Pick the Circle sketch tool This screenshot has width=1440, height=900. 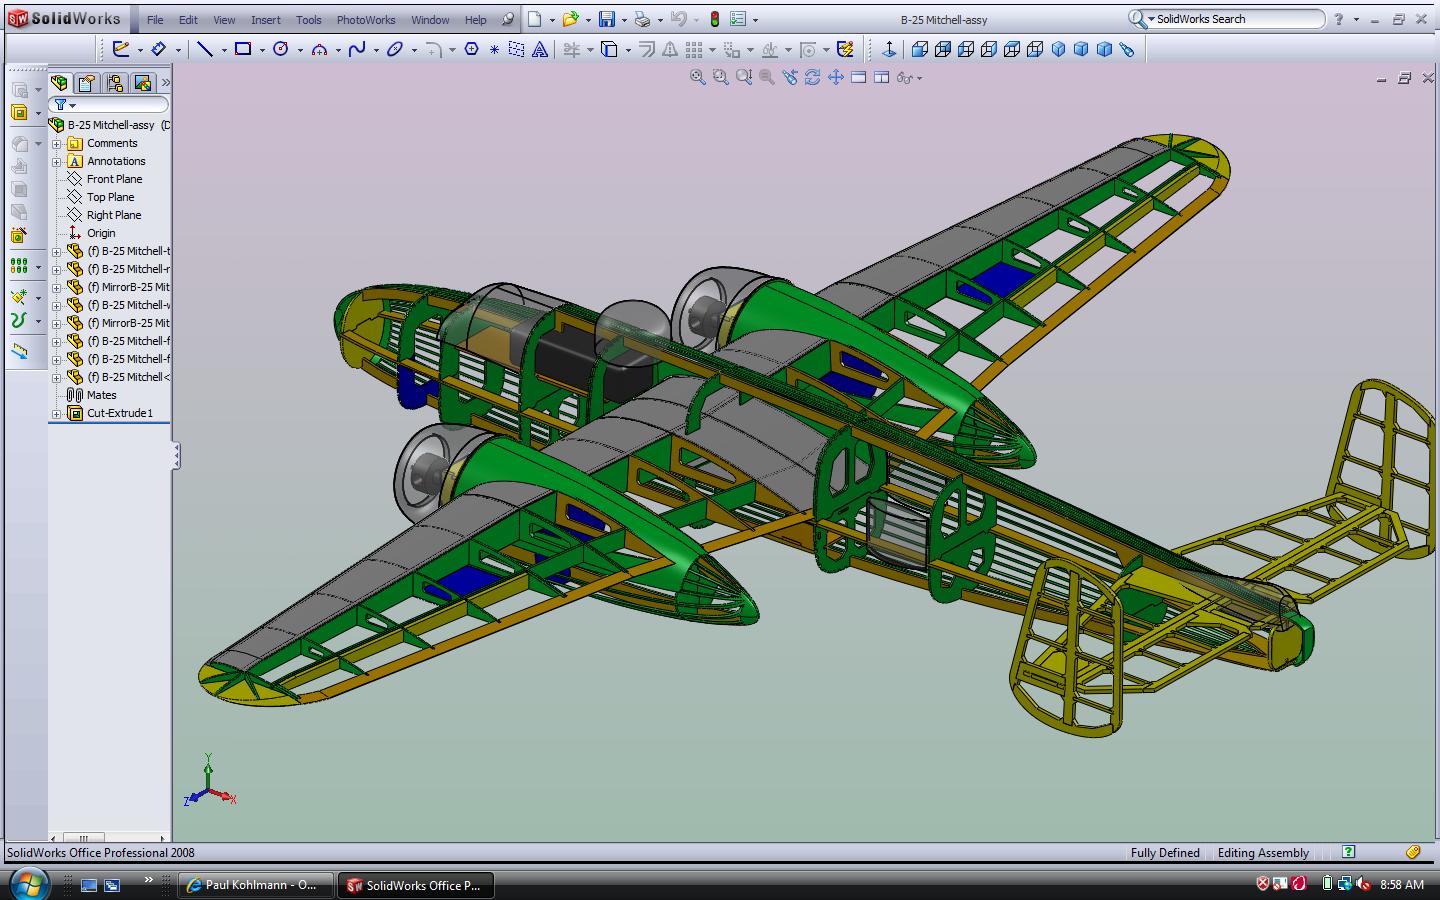point(280,48)
